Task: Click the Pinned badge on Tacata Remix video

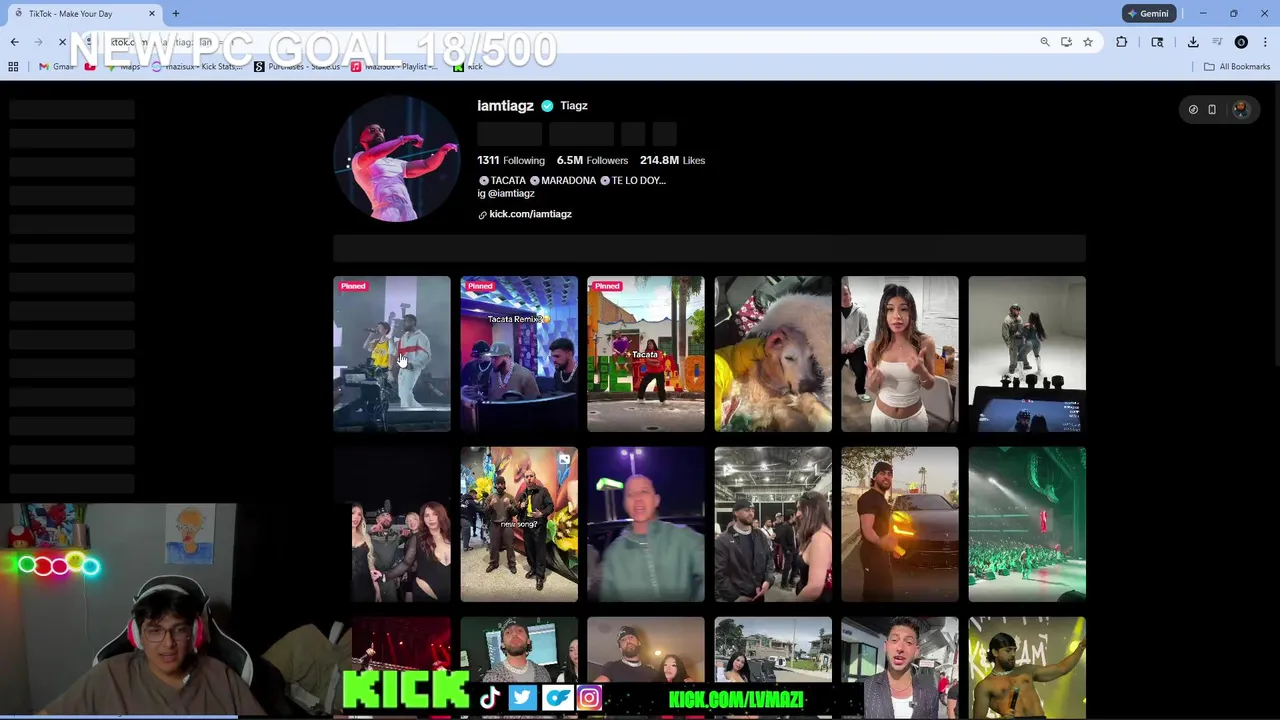Action: [x=480, y=286]
